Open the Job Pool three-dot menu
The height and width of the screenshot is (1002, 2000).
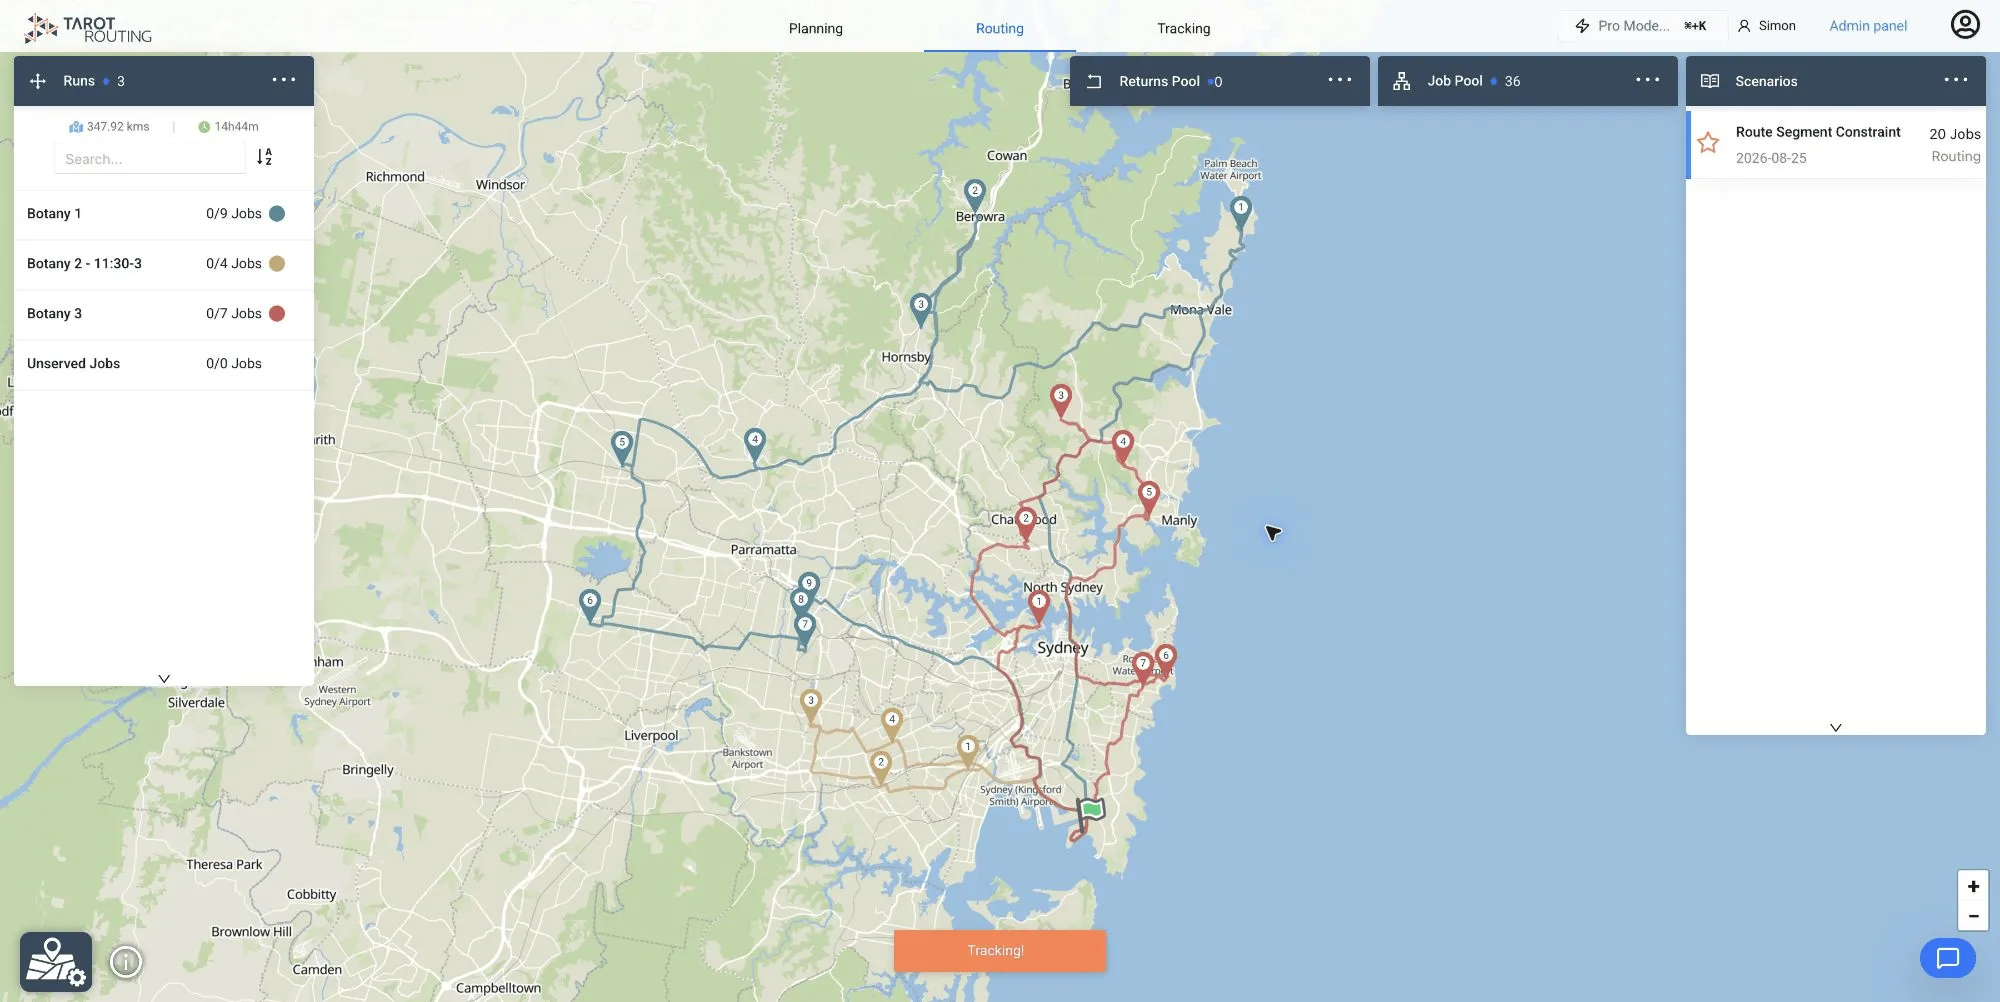(1648, 80)
